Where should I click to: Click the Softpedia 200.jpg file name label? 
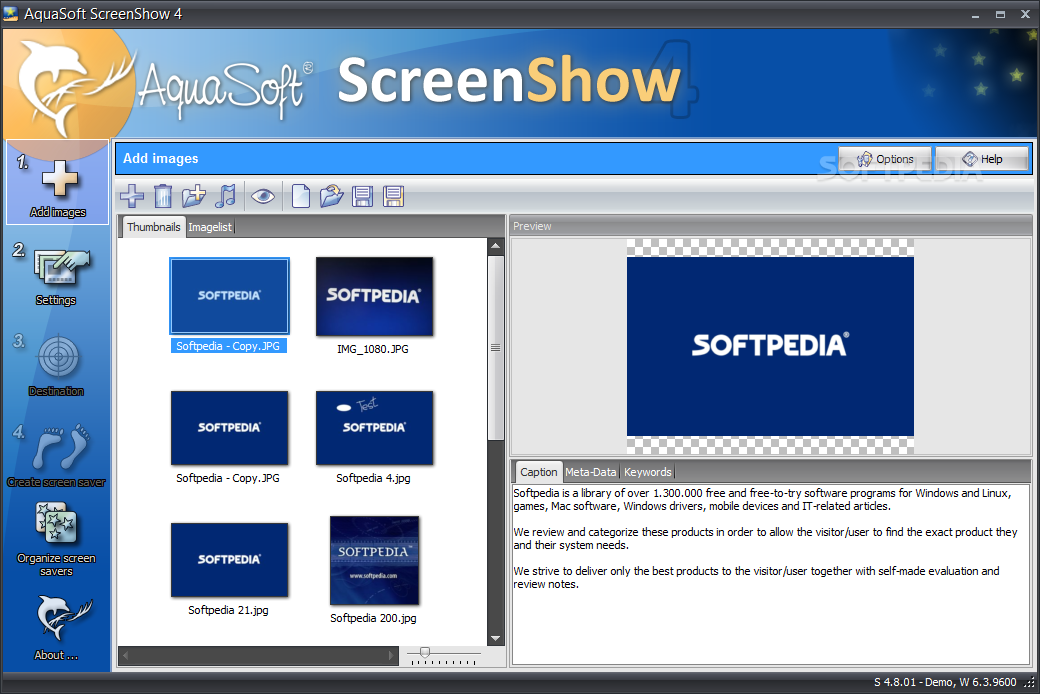373,618
